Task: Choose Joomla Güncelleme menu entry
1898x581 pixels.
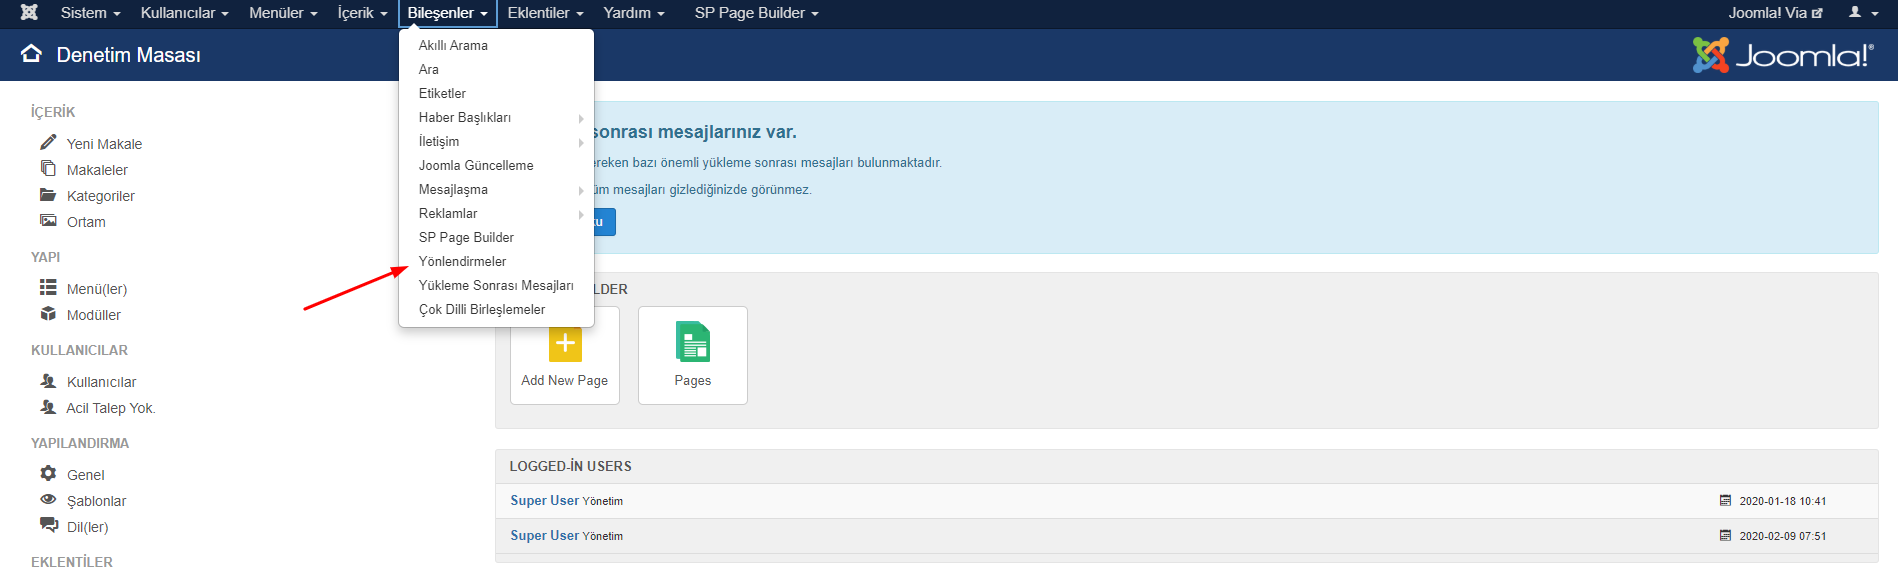Action: [x=476, y=166]
